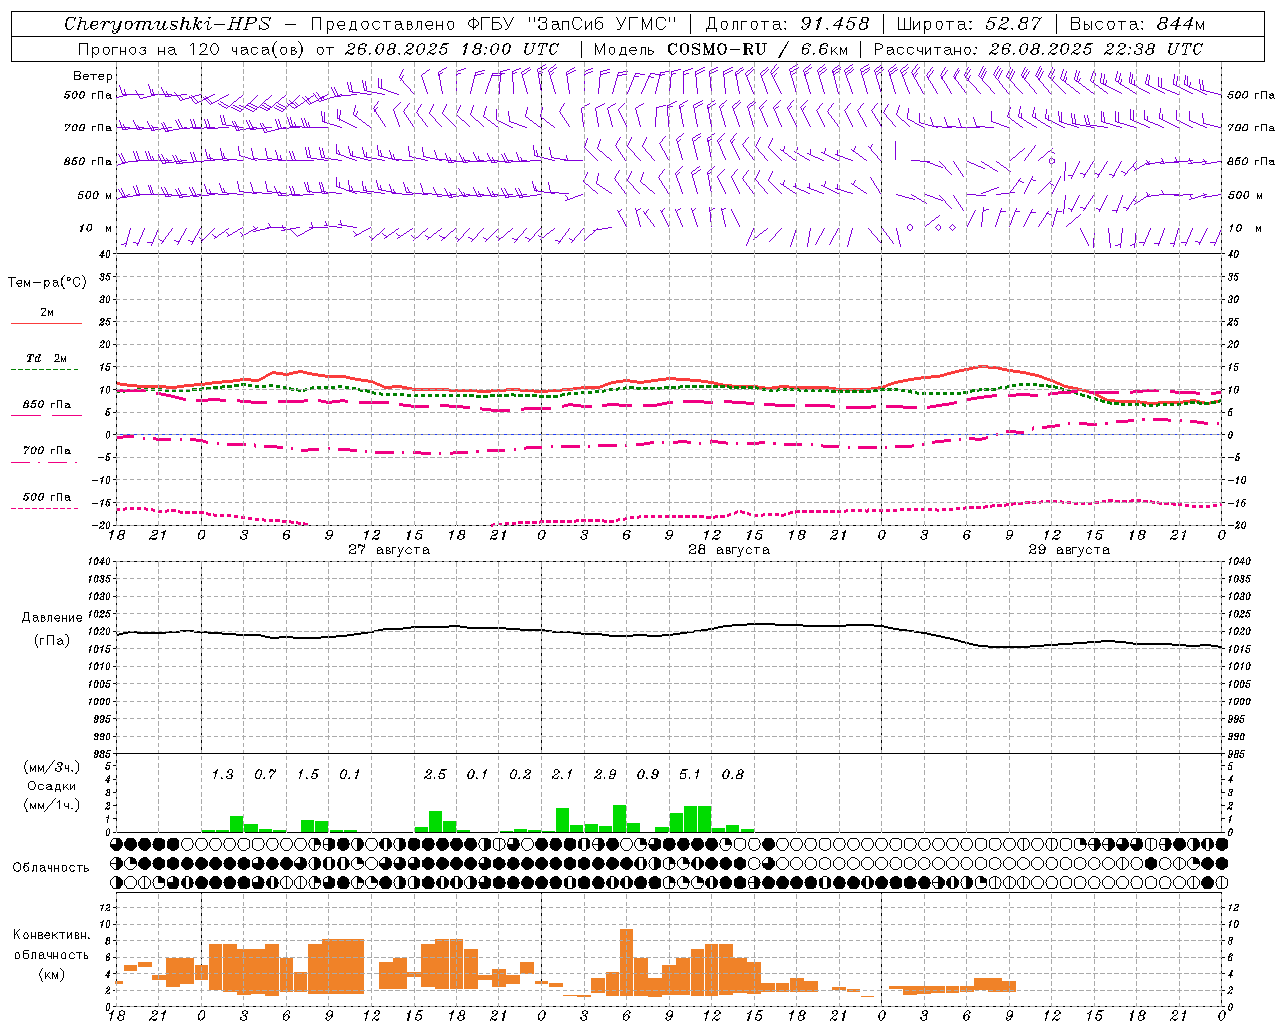Click the 3-hour precipitation value 0.9

coord(648,774)
